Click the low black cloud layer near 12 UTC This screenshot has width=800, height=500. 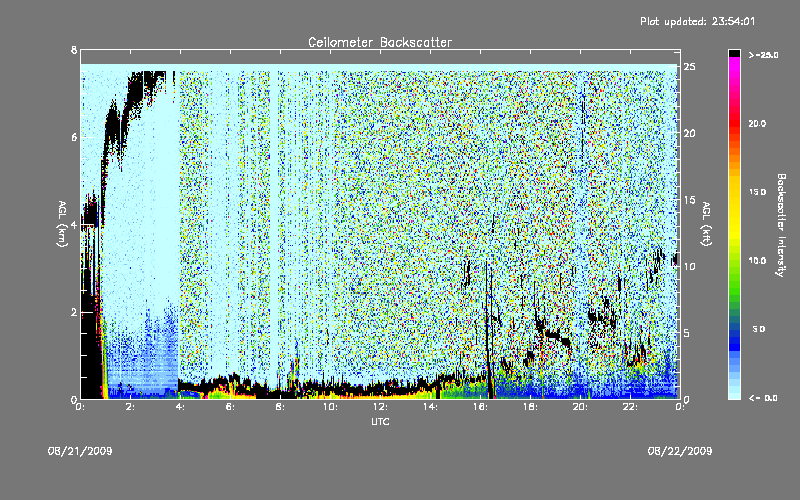[380, 388]
